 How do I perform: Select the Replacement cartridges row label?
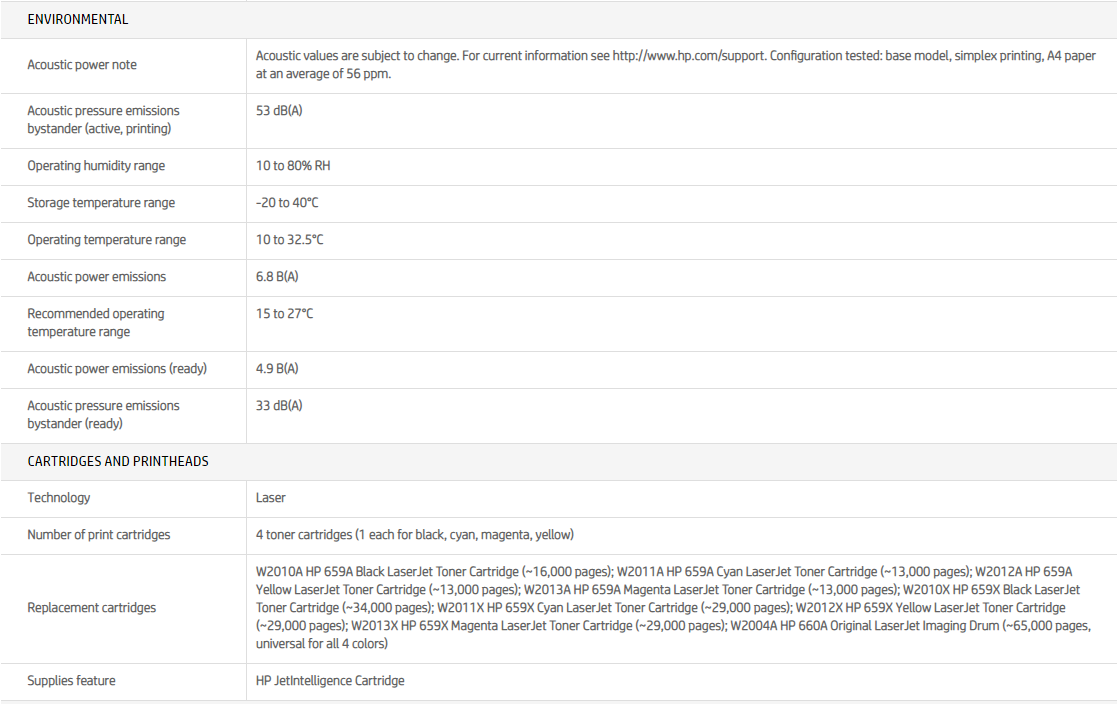(91, 608)
